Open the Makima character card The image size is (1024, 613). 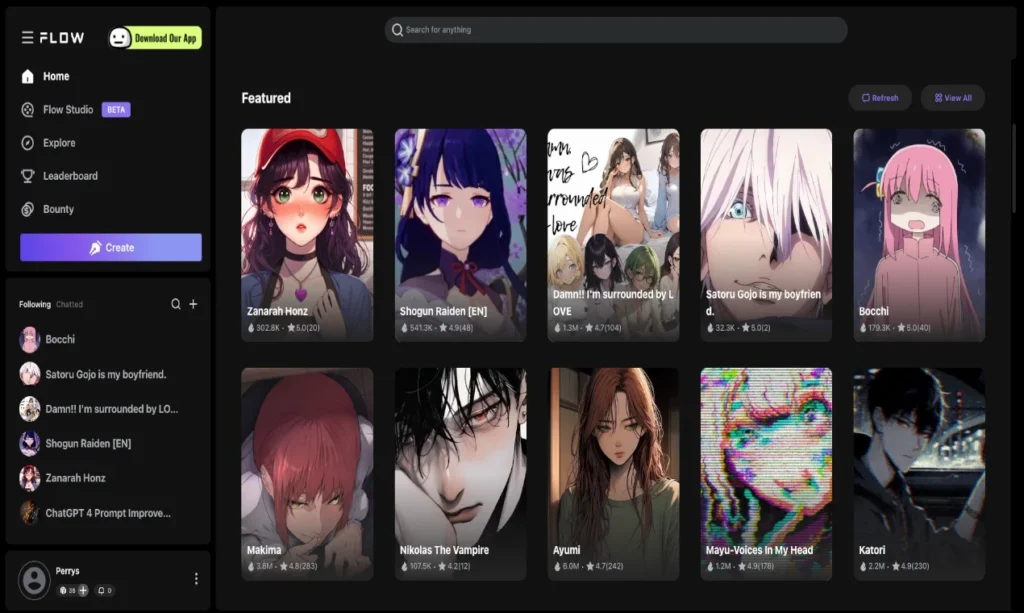point(307,473)
